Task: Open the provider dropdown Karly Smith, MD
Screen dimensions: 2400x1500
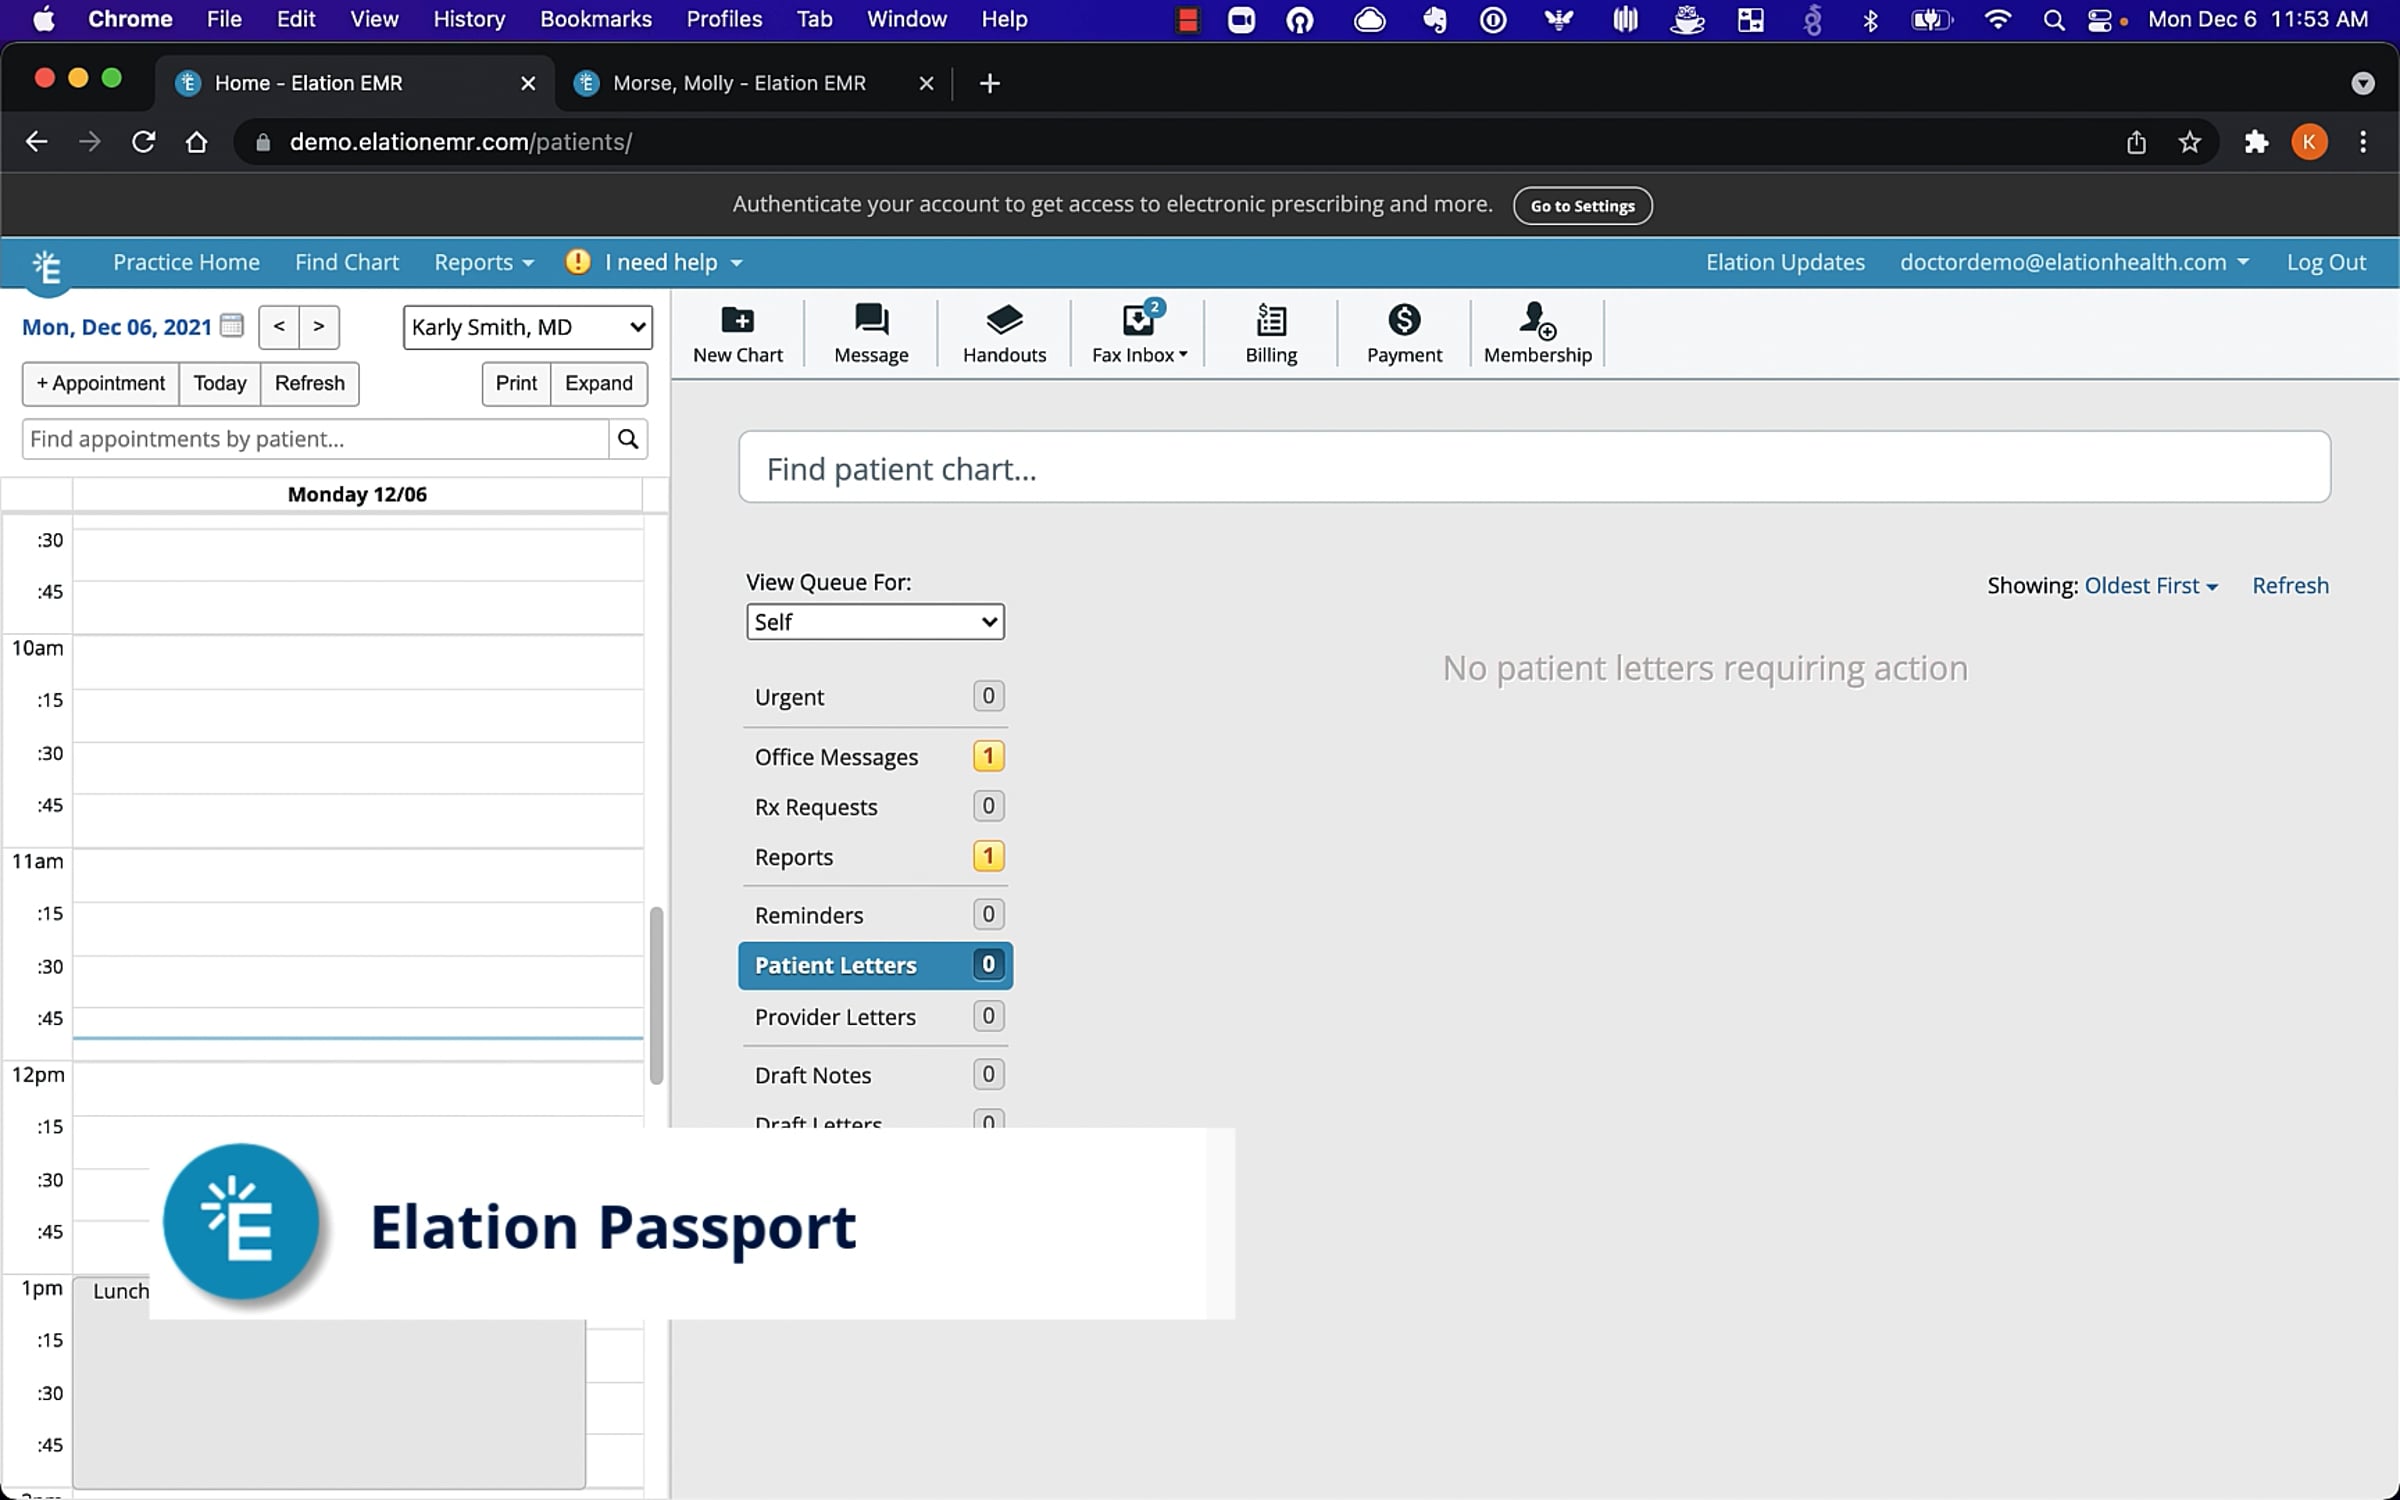Action: click(527, 327)
